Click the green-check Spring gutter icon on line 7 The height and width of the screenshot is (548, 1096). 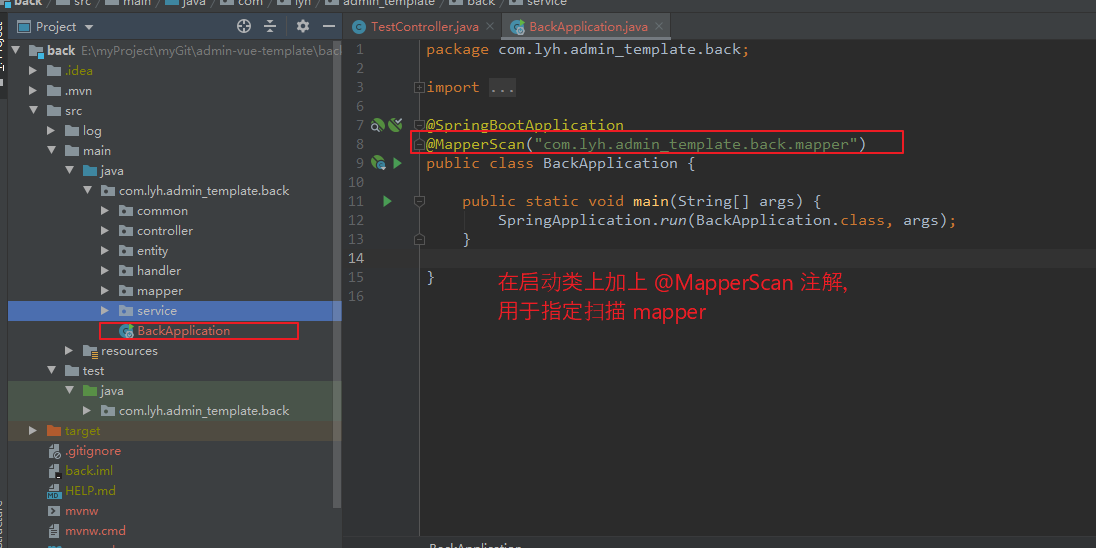[396, 125]
